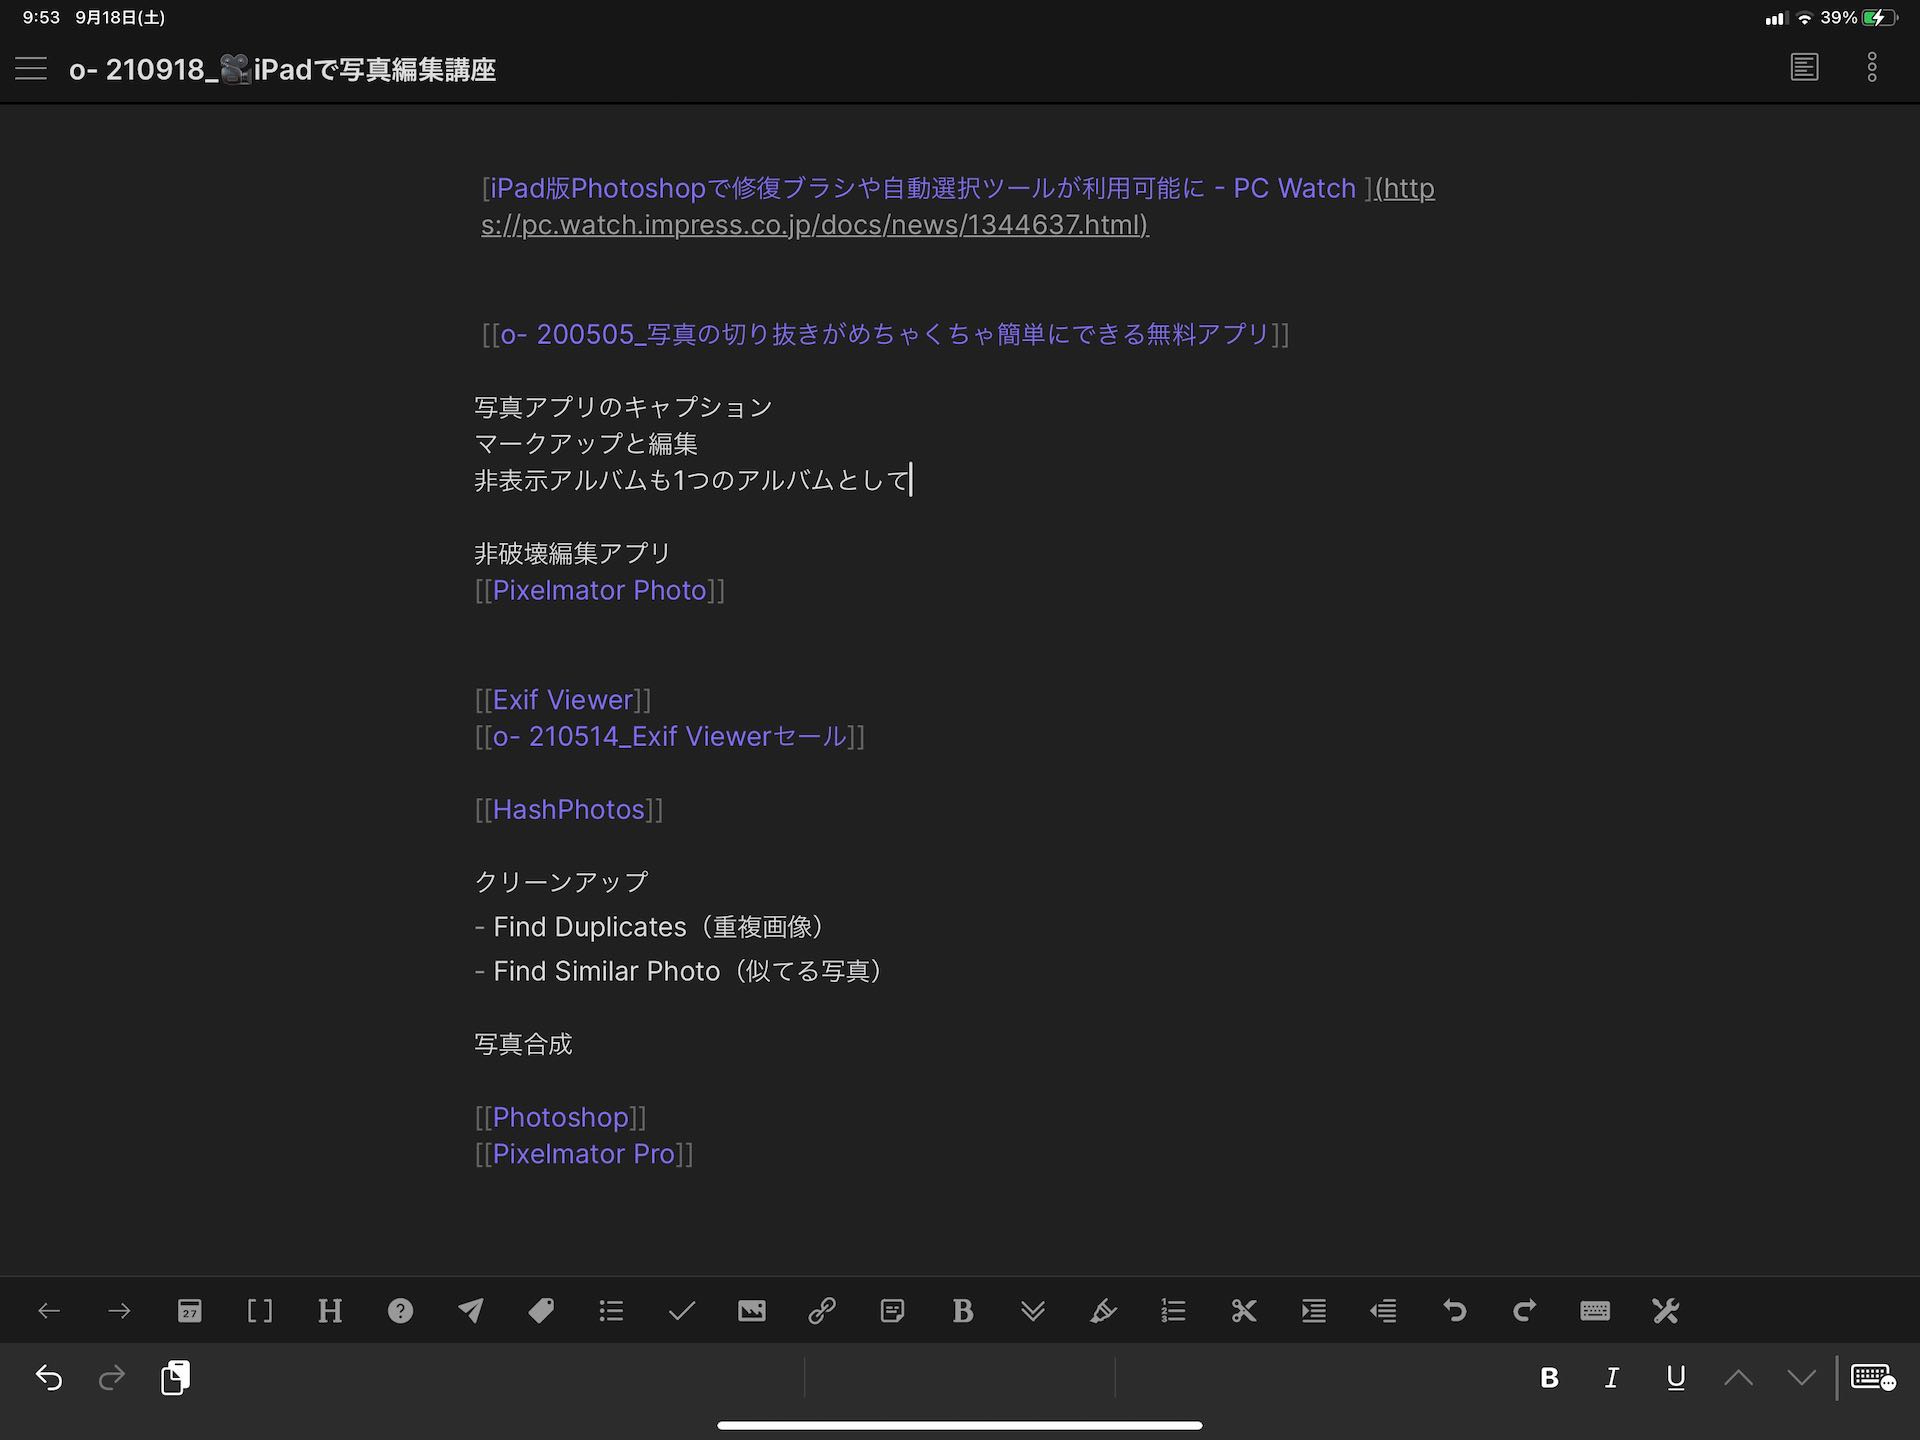Image resolution: width=1920 pixels, height=1440 pixels.
Task: Open o- 210514_Exif Viewerセール link
Action: coord(669,737)
